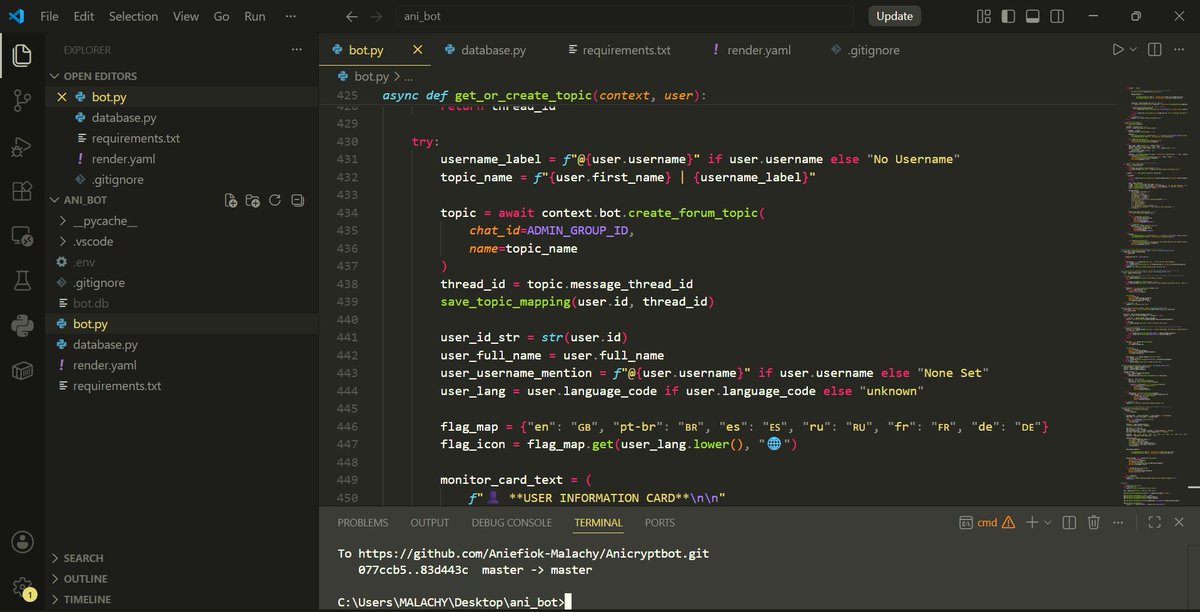Expand the TIMELINE section

tap(86, 599)
